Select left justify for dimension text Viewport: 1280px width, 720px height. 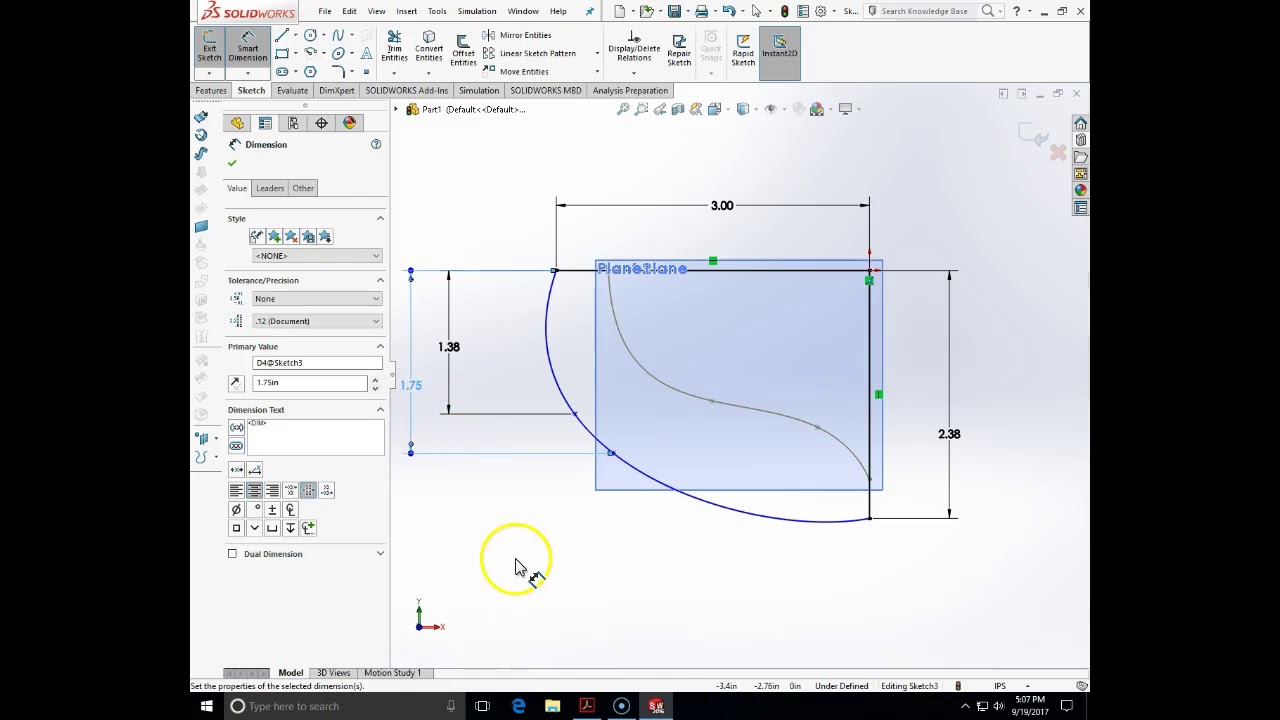(236, 490)
